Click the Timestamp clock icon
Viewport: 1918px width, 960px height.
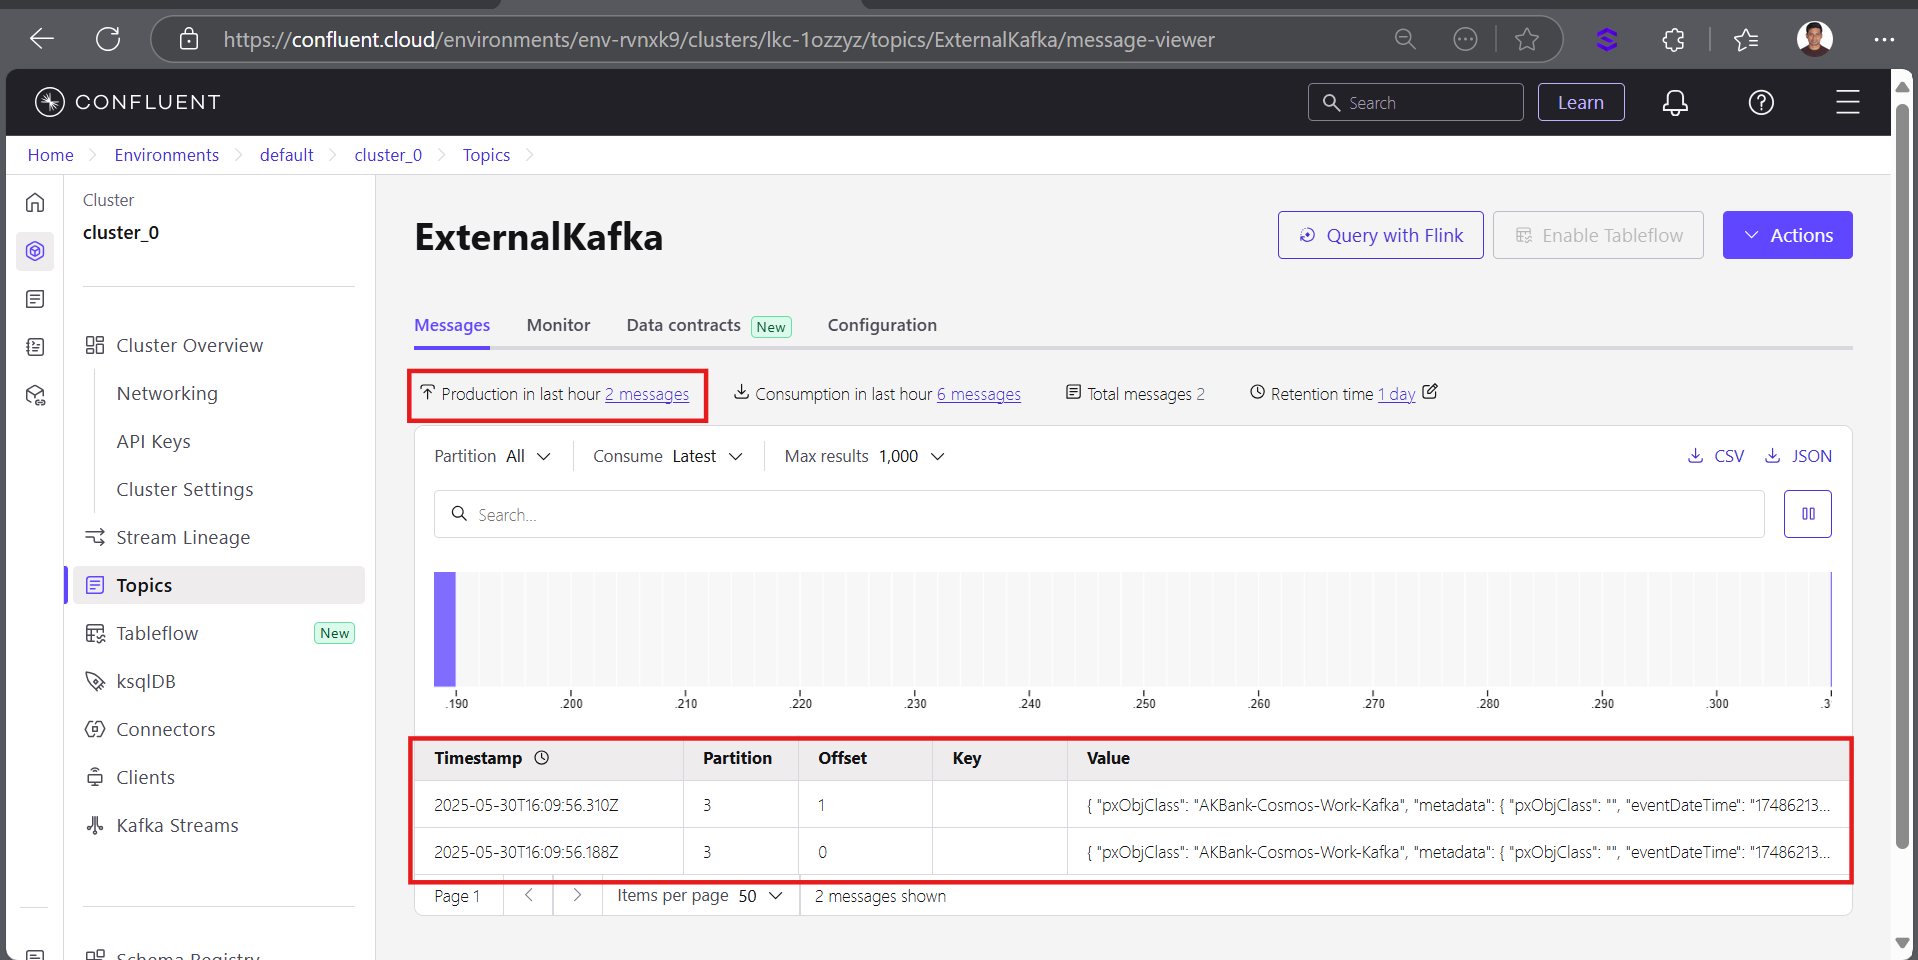(x=542, y=758)
